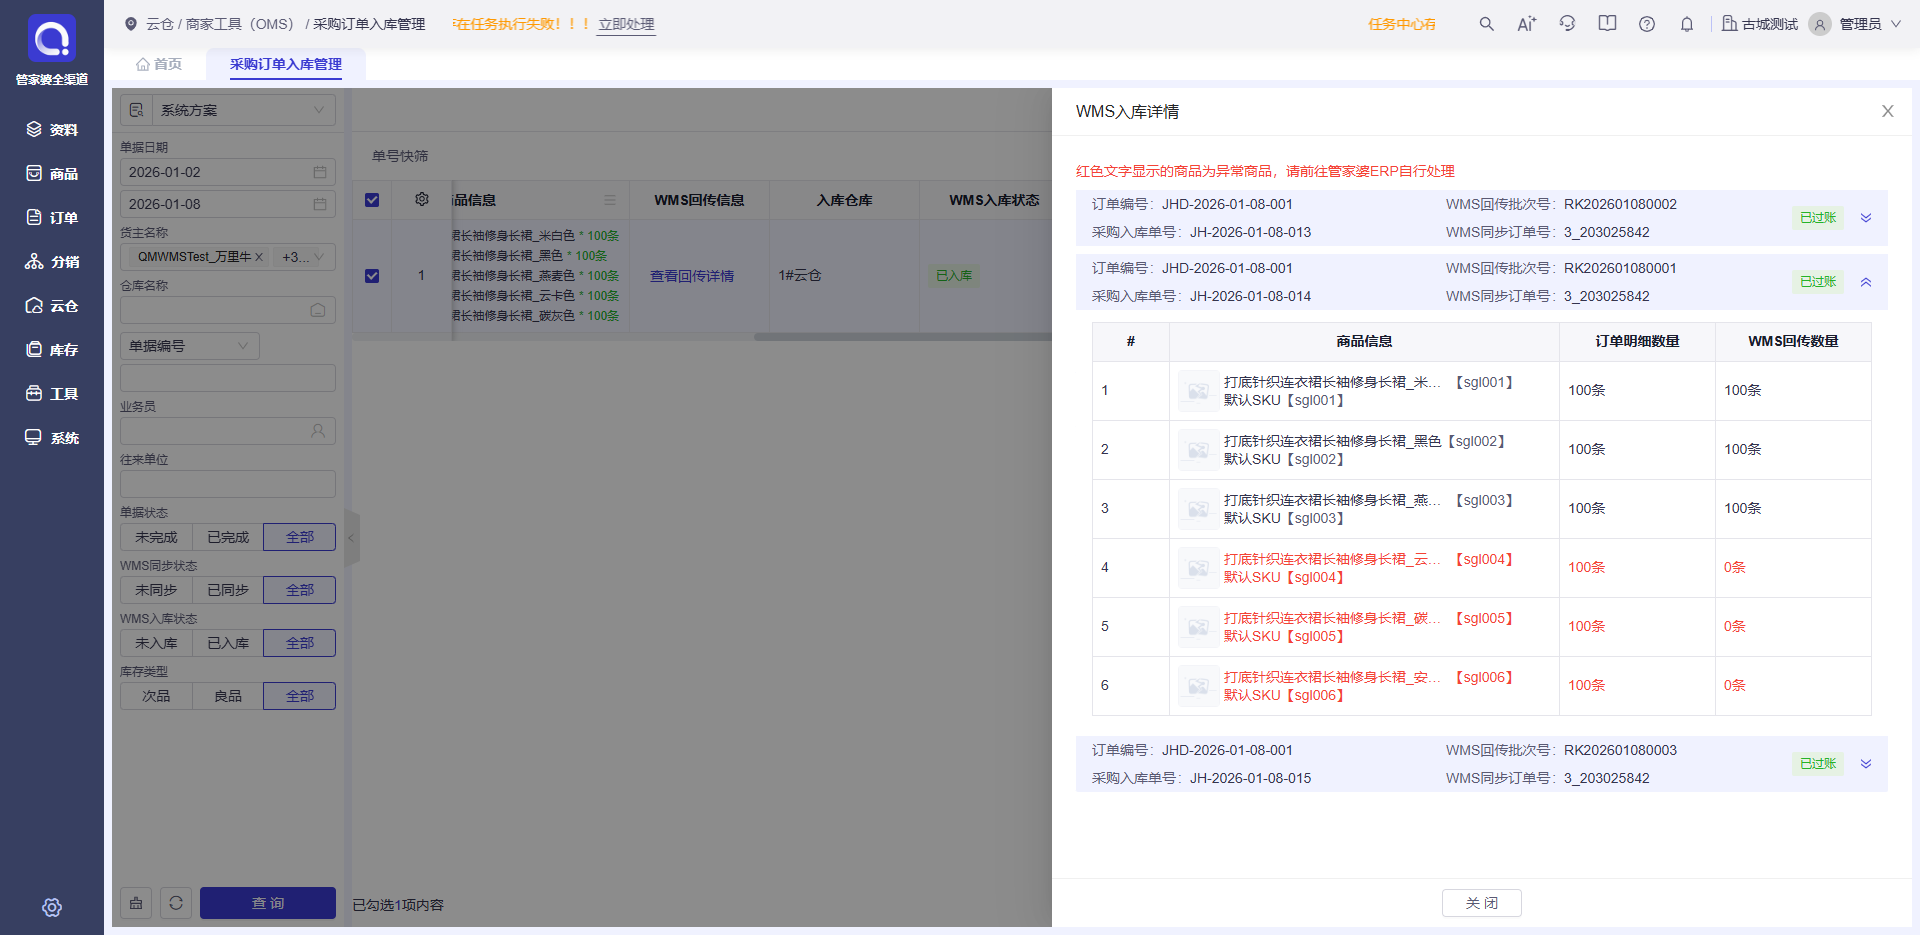This screenshot has height=935, width=1920.
Task: Select 未完成 under 单据状态
Action: click(x=156, y=537)
